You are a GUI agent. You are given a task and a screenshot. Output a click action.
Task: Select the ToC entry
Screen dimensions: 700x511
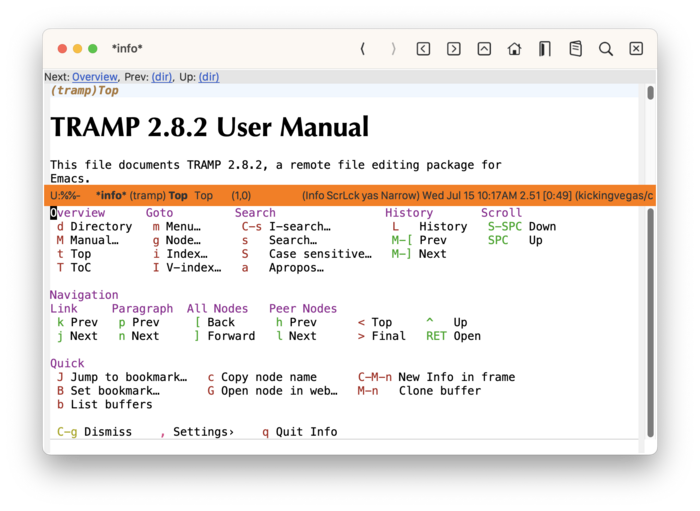tap(74, 268)
